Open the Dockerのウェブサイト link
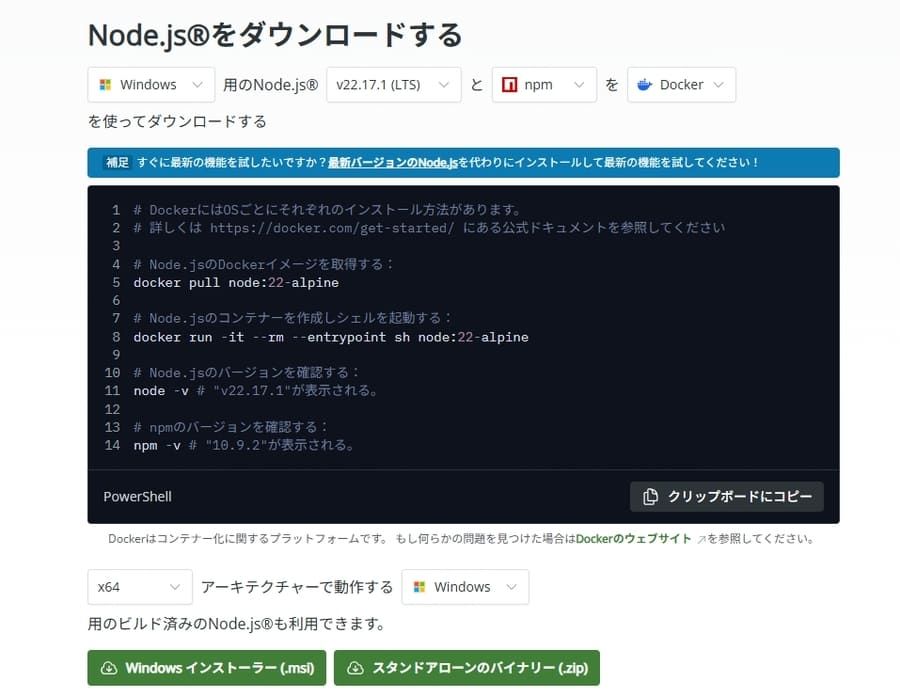900x697 pixels. pyautogui.click(x=633, y=539)
